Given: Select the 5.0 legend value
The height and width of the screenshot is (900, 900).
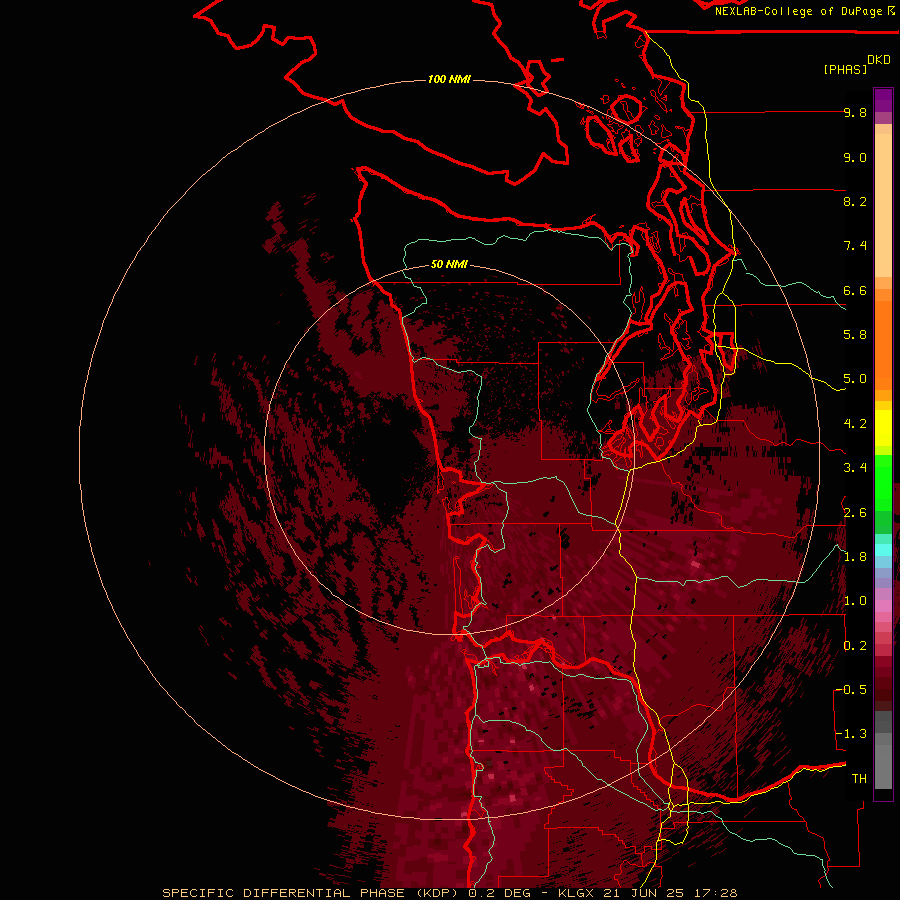Looking at the screenshot, I should [x=855, y=379].
